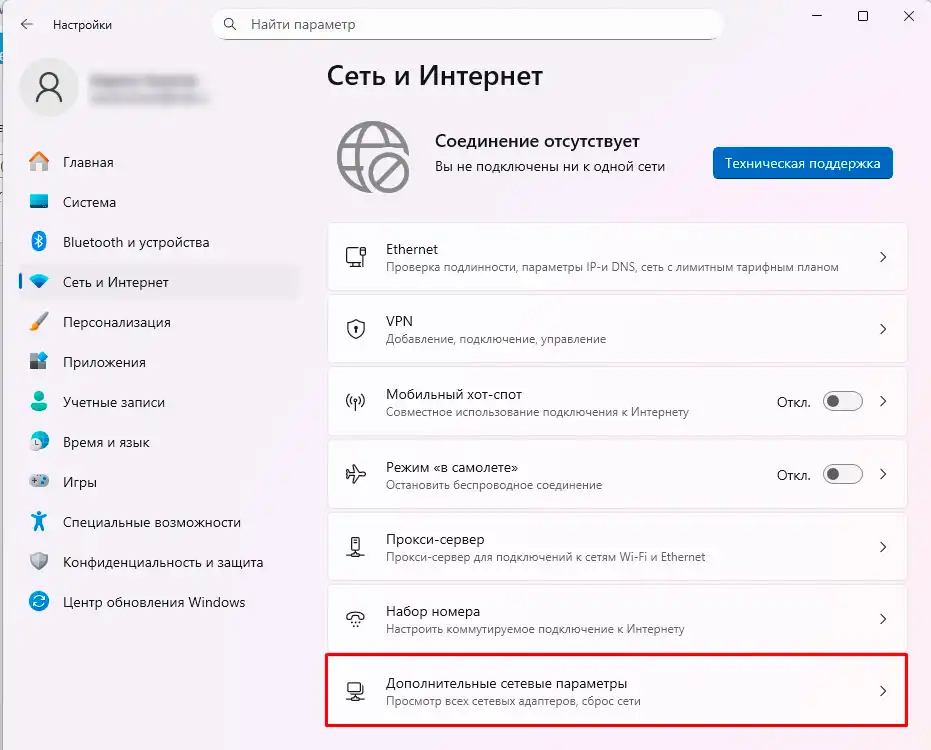Image resolution: width=931 pixels, height=750 pixels.
Task: Open the Ethernet network icon
Action: [x=356, y=258]
